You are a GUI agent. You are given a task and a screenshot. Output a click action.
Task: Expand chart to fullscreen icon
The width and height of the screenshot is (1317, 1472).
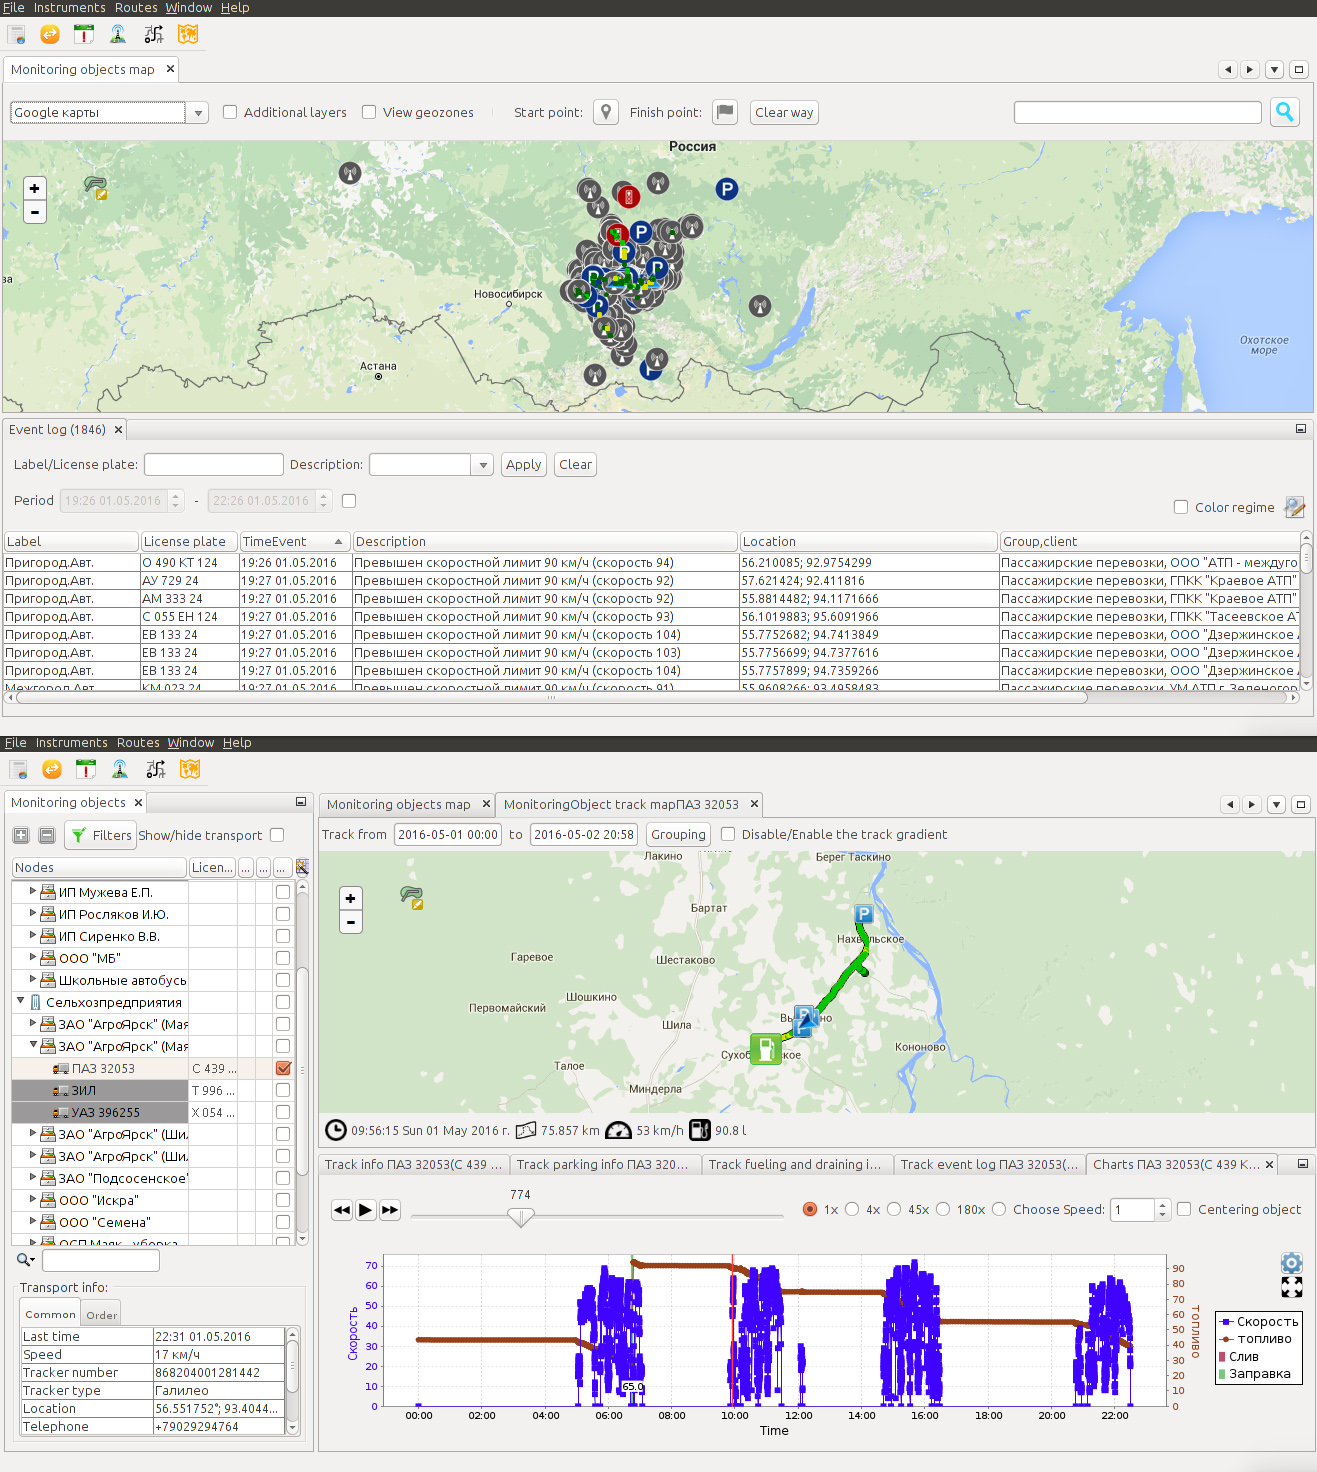1292,1287
